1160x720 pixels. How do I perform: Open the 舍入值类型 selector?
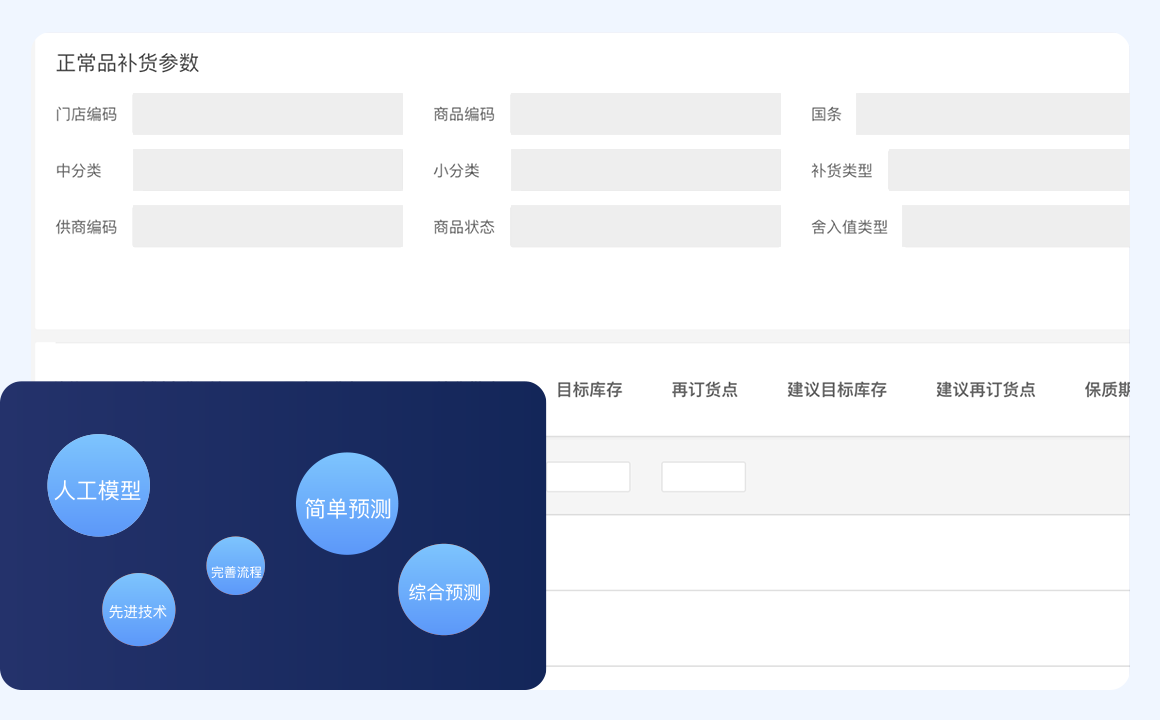point(1014,226)
